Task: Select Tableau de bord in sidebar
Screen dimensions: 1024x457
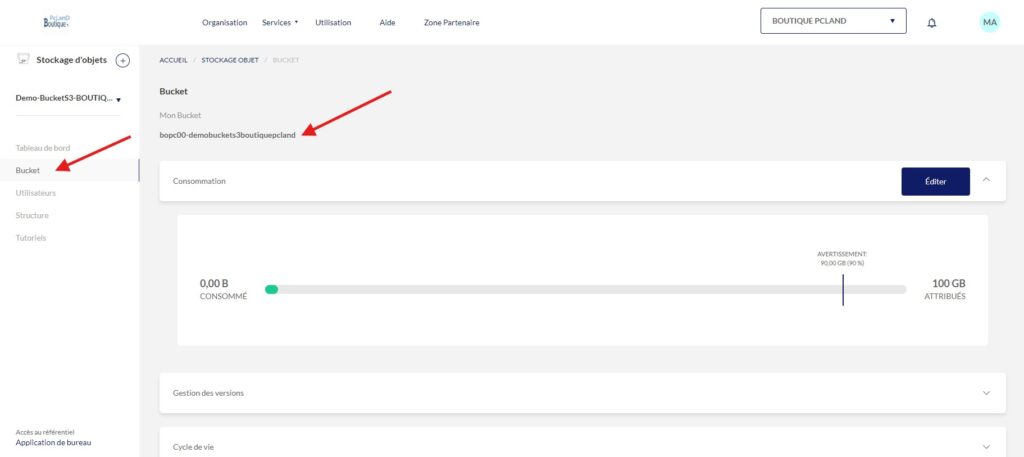Action: (43, 148)
